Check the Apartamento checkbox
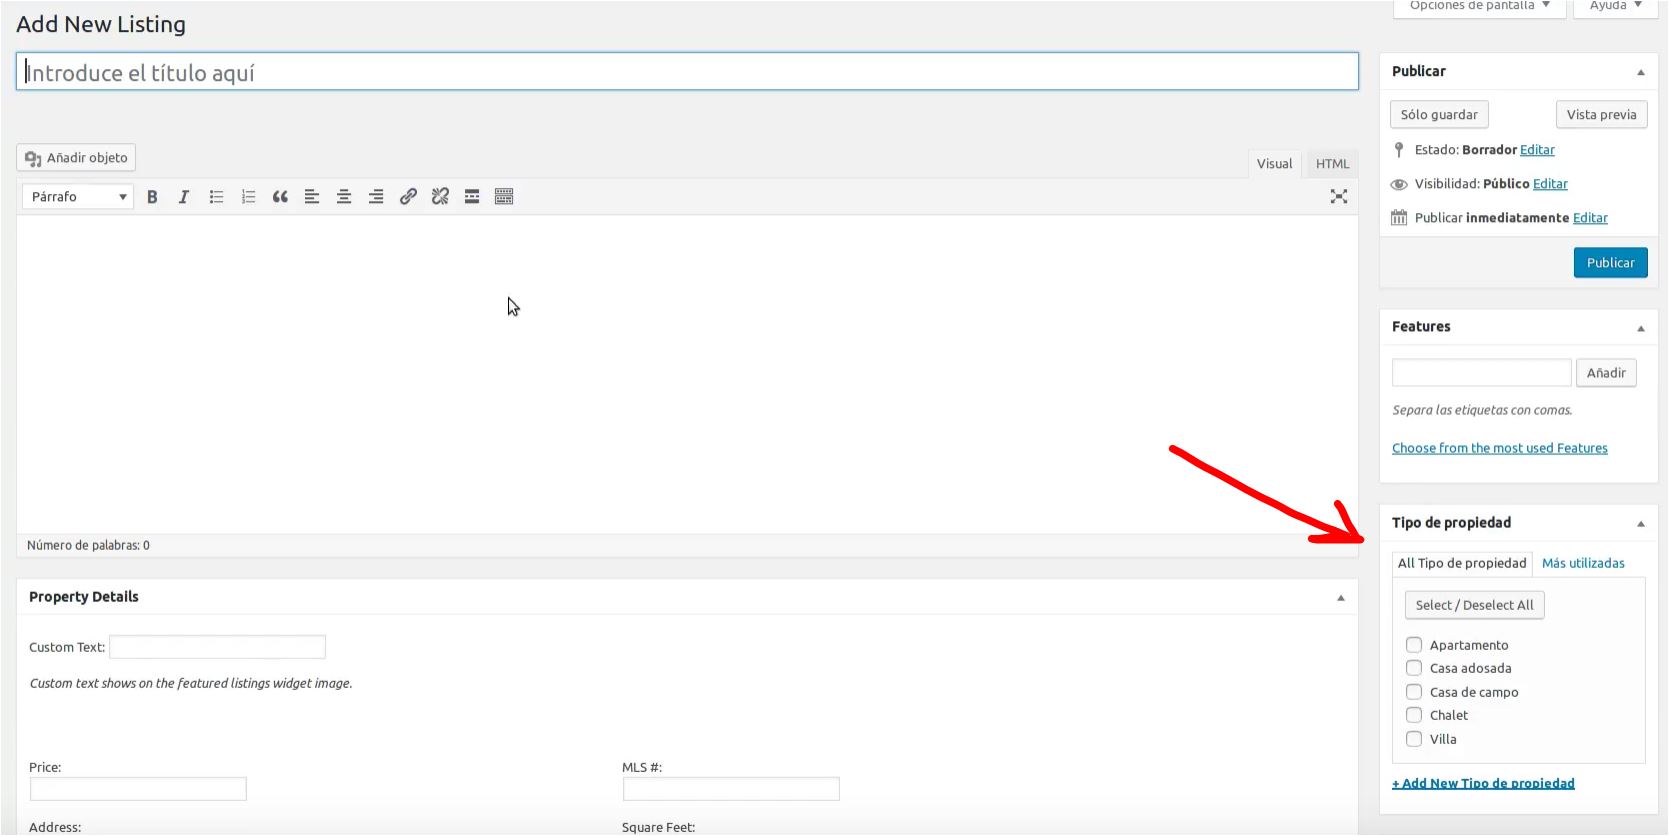Screen dimensions: 1669x836 click(1414, 645)
